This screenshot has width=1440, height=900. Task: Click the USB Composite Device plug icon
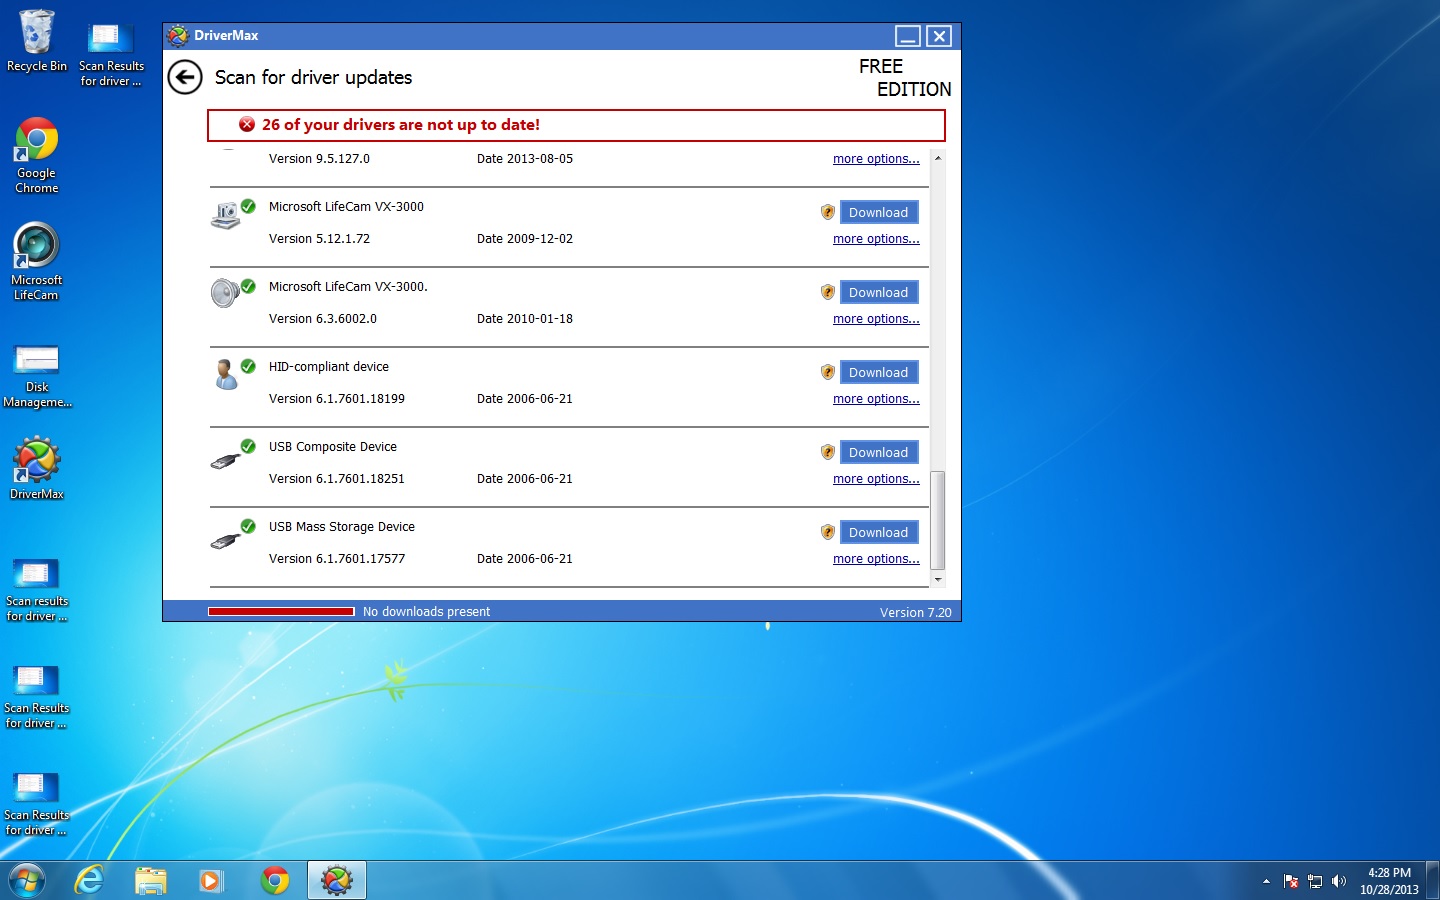click(x=226, y=460)
